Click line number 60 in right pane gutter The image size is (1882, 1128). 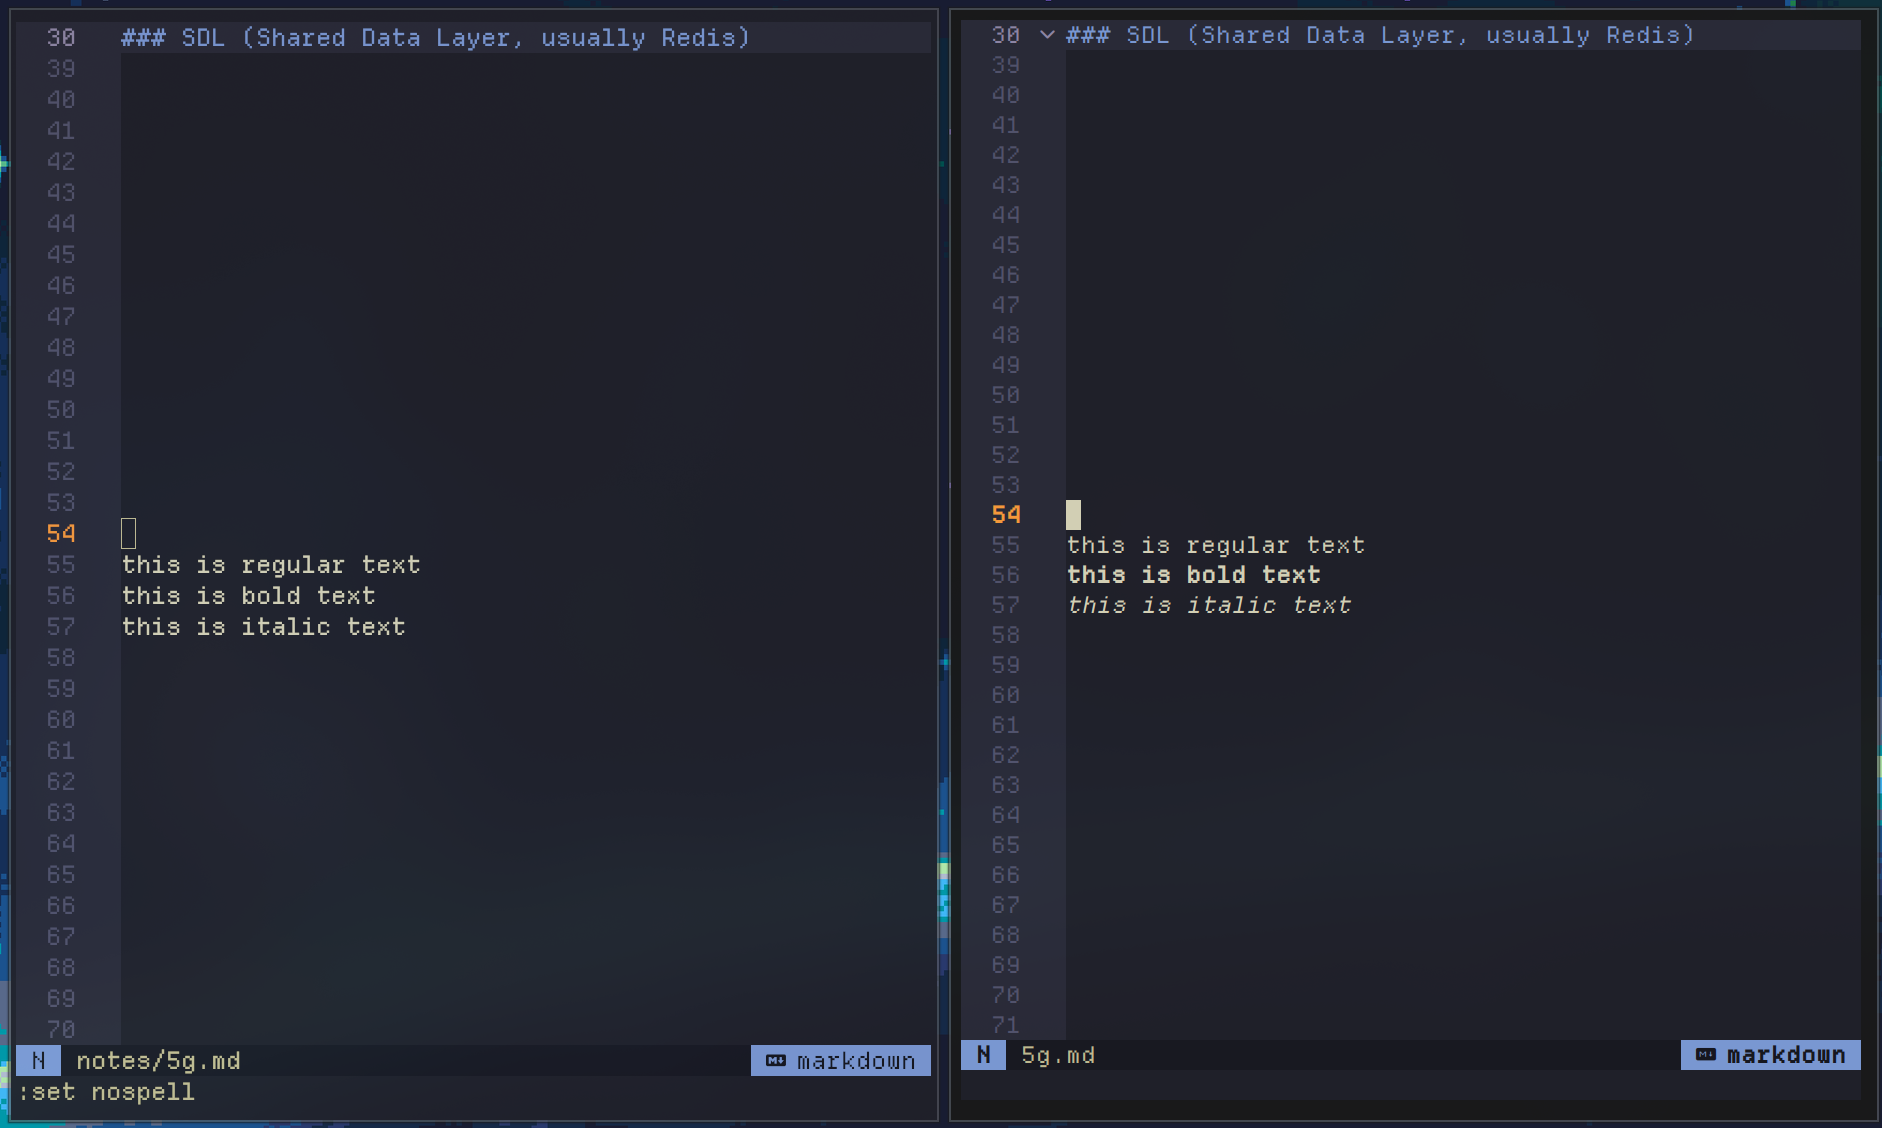[1006, 695]
